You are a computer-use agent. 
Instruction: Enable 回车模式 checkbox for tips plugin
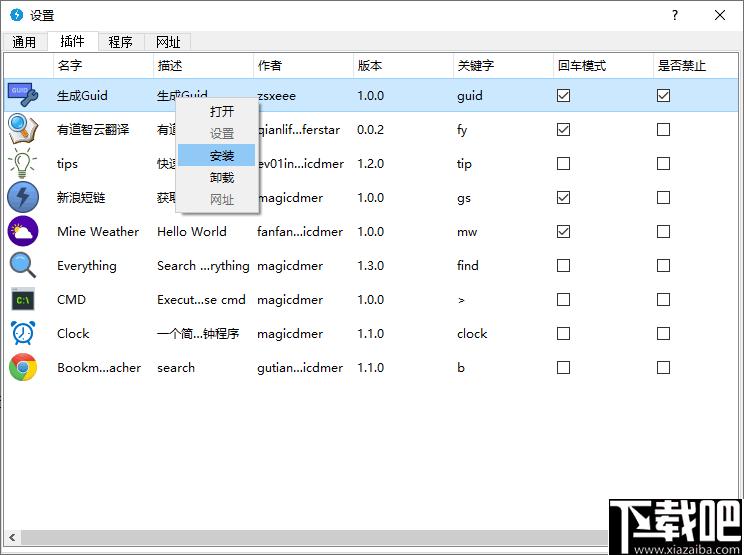tap(563, 164)
